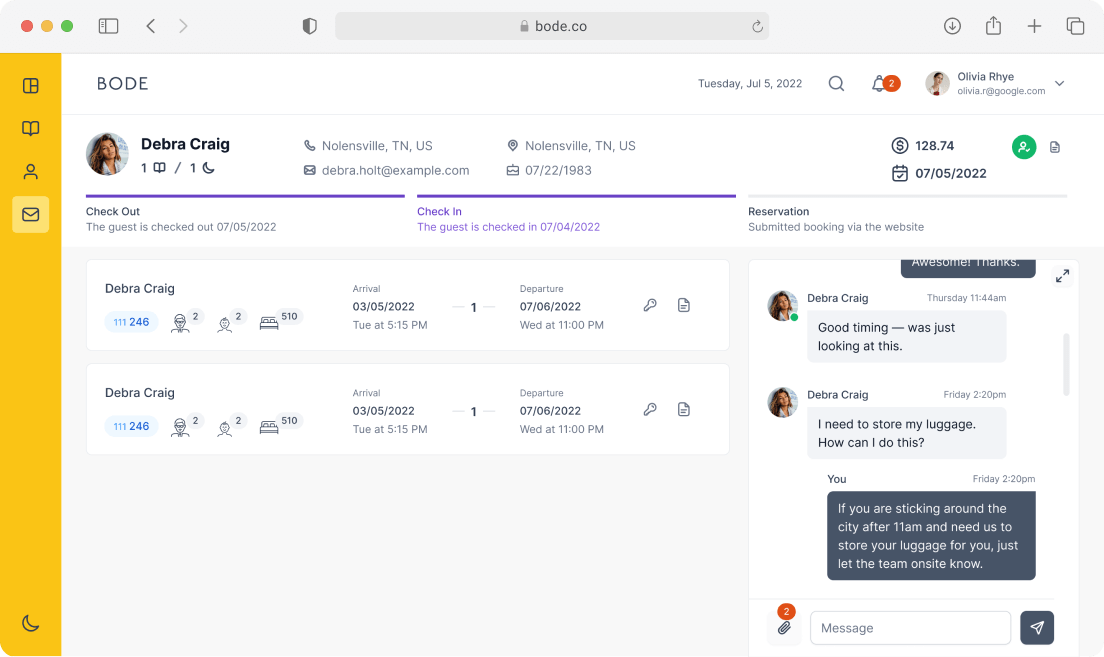Click the adults icon in first booking card
Screen dimensions: 1104x657
[x=180, y=323]
